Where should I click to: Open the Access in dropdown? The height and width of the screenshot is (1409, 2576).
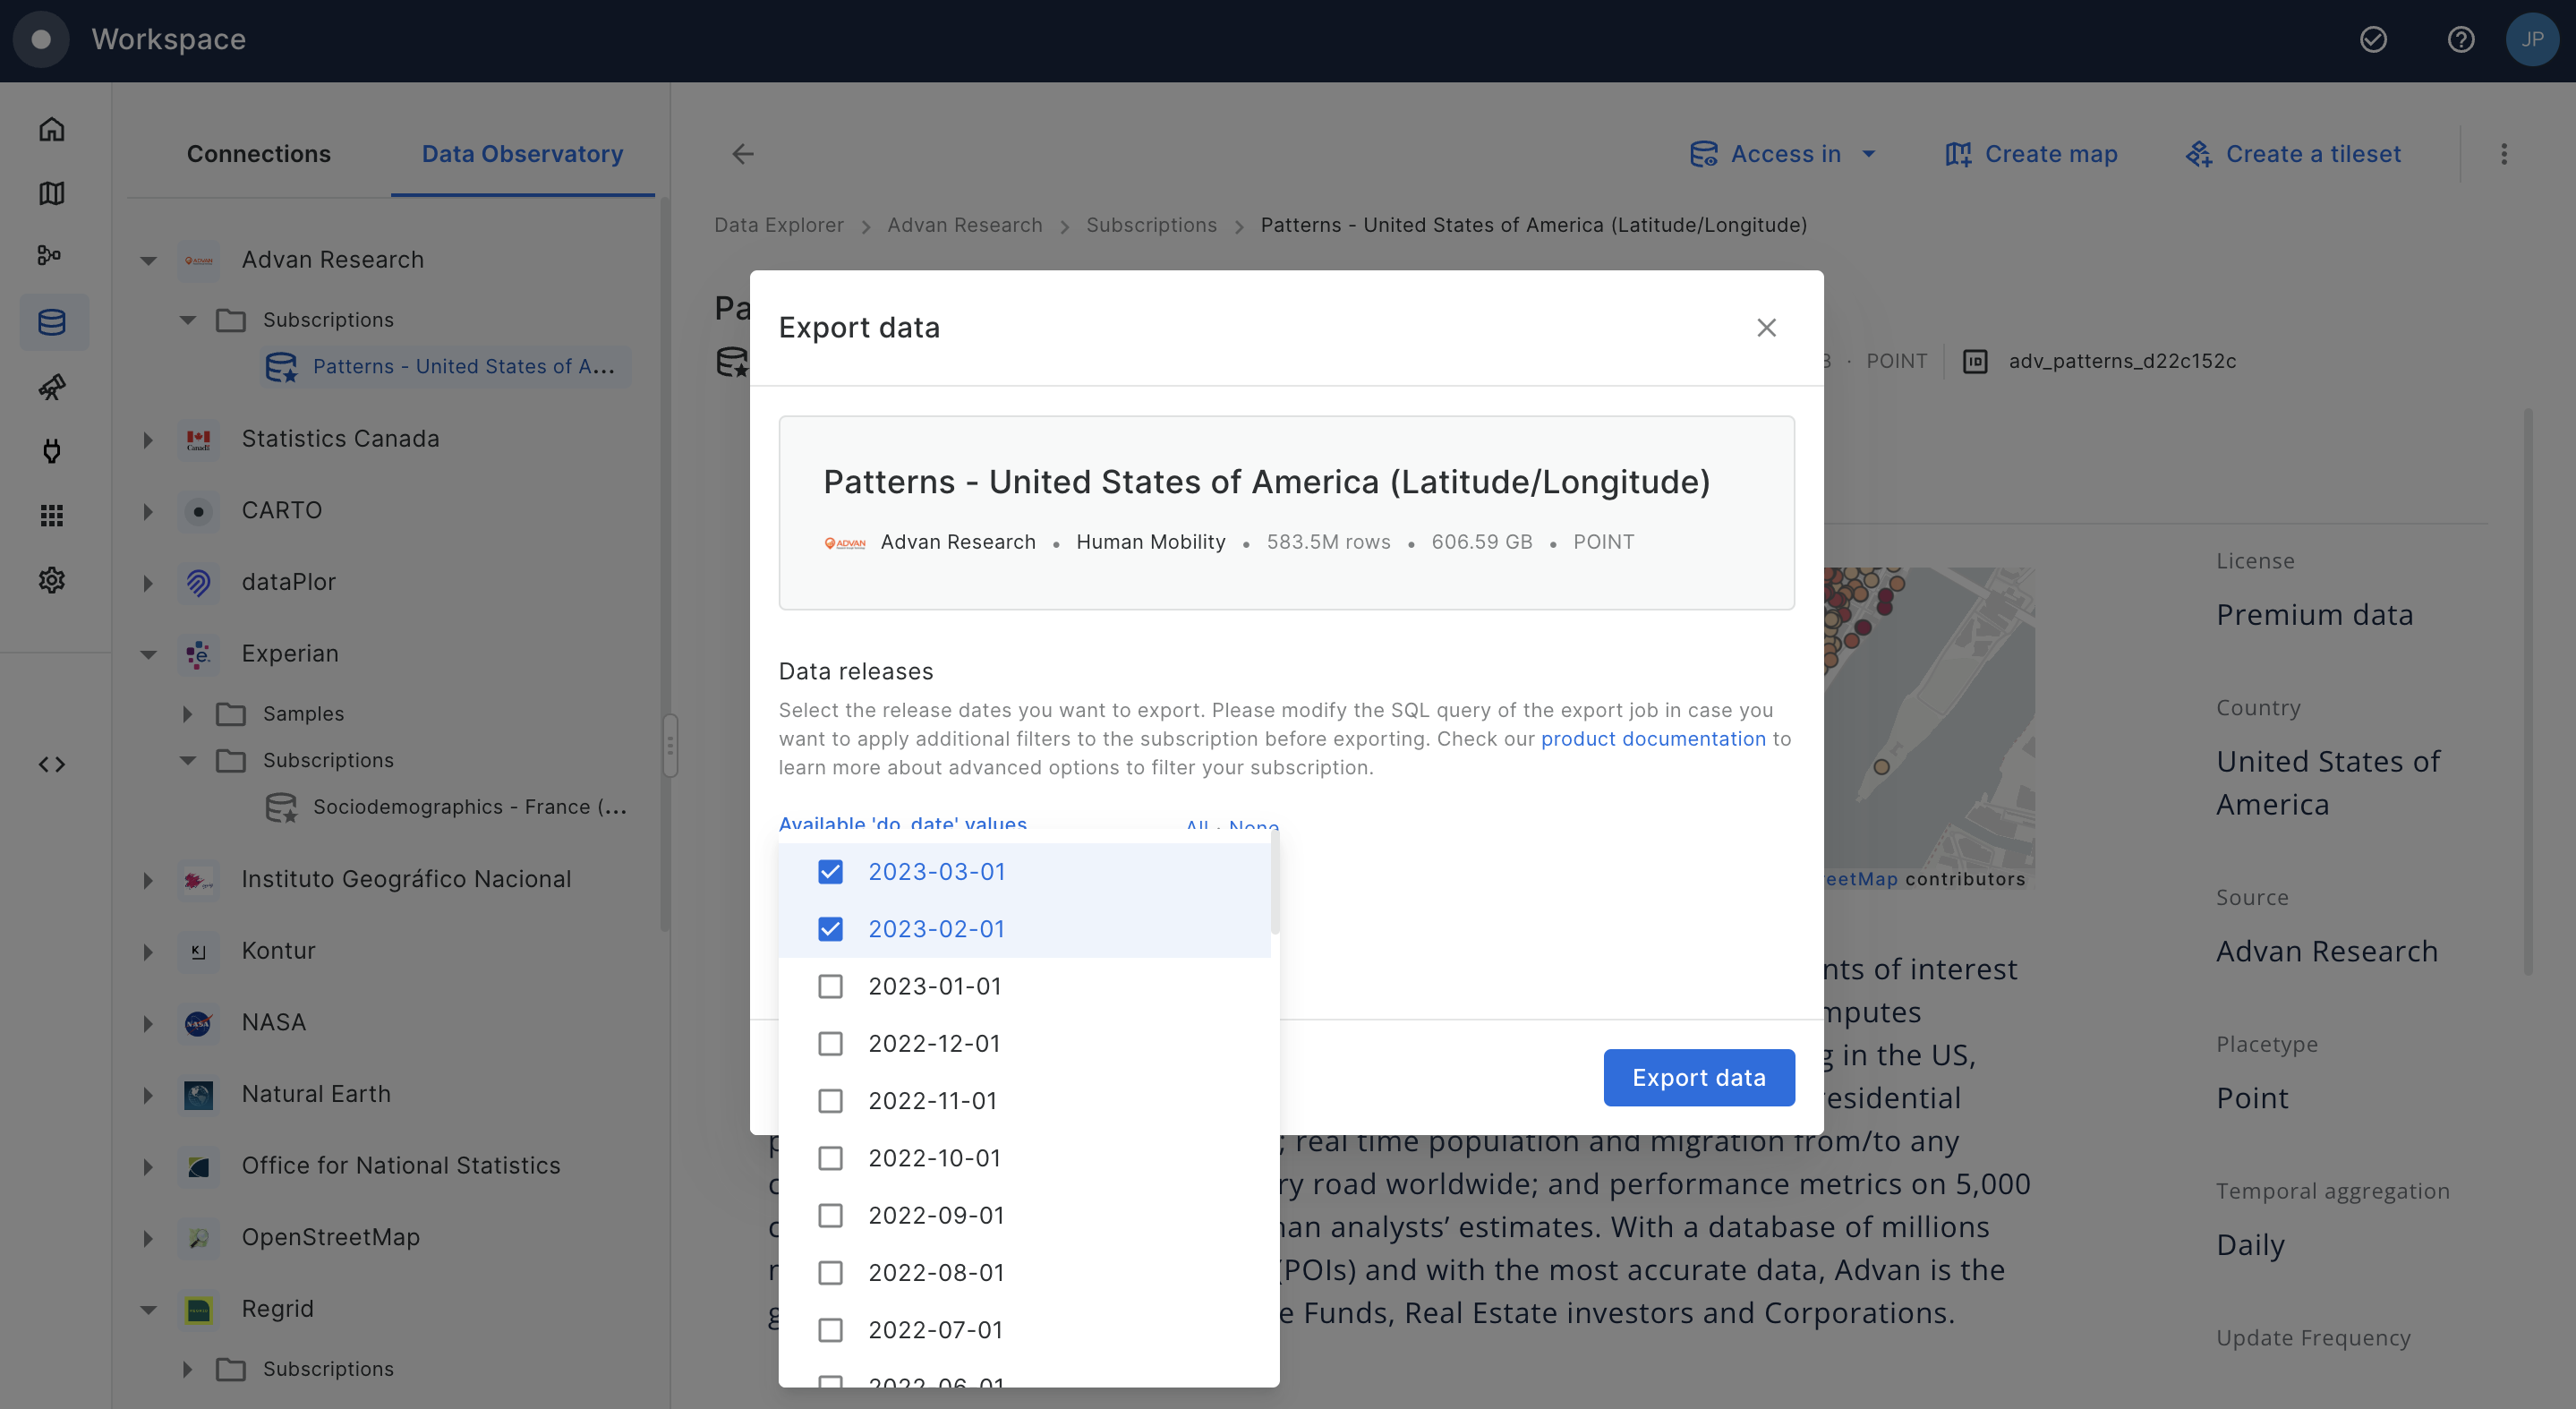point(1782,154)
